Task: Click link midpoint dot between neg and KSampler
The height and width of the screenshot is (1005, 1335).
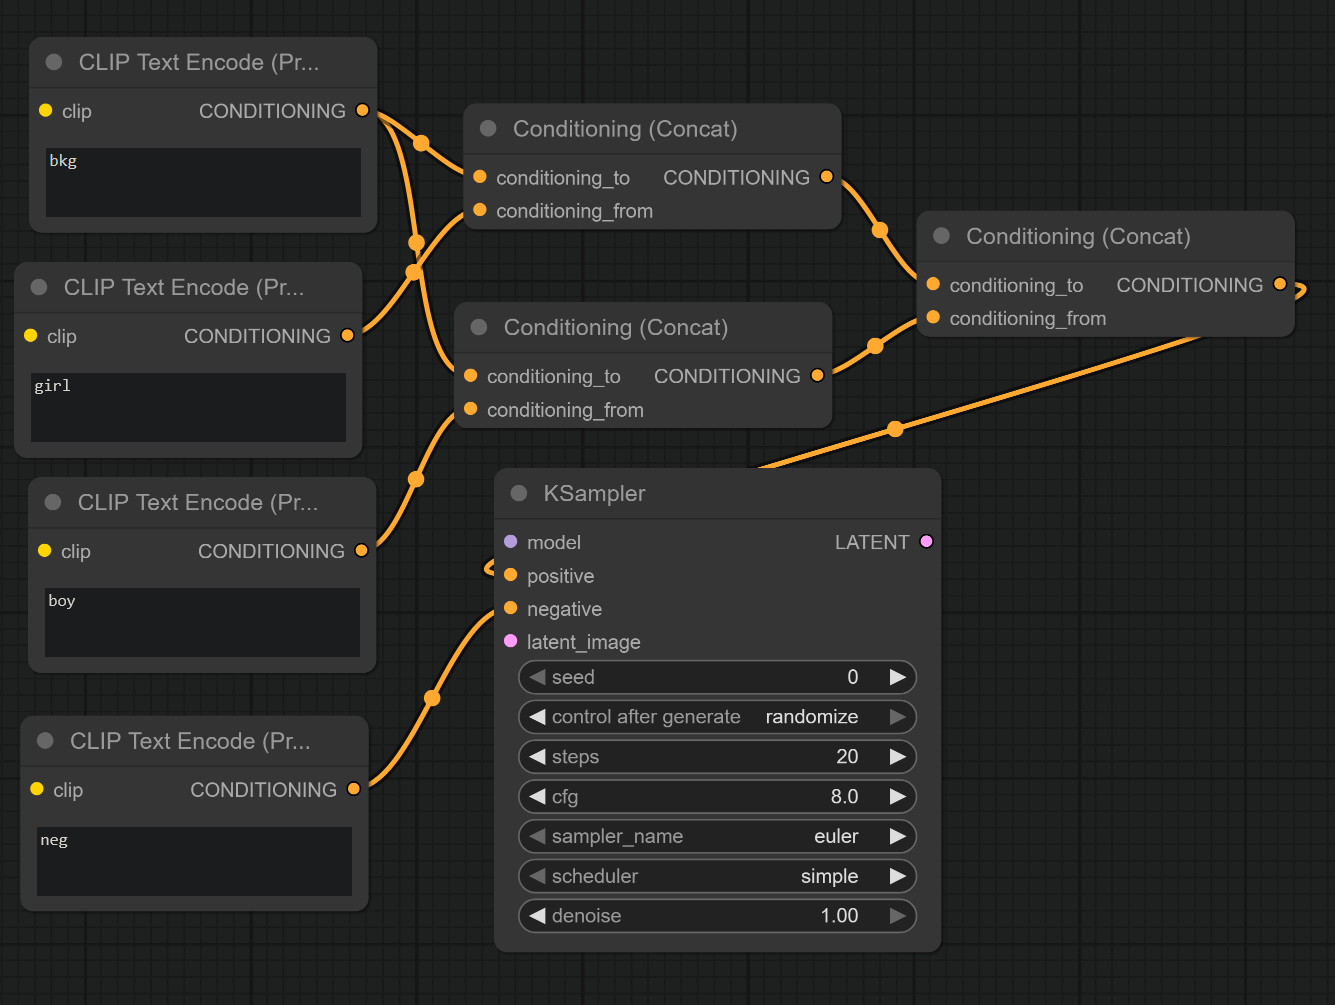Action: click(x=432, y=698)
